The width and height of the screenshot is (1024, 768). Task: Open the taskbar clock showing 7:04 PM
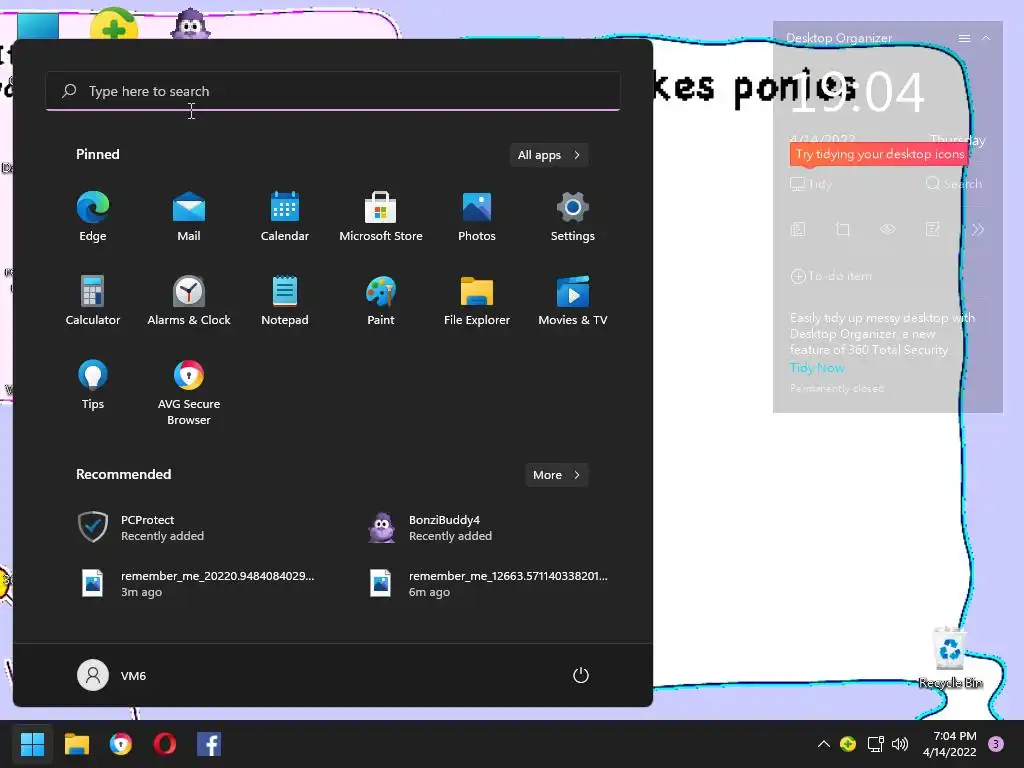click(x=950, y=744)
